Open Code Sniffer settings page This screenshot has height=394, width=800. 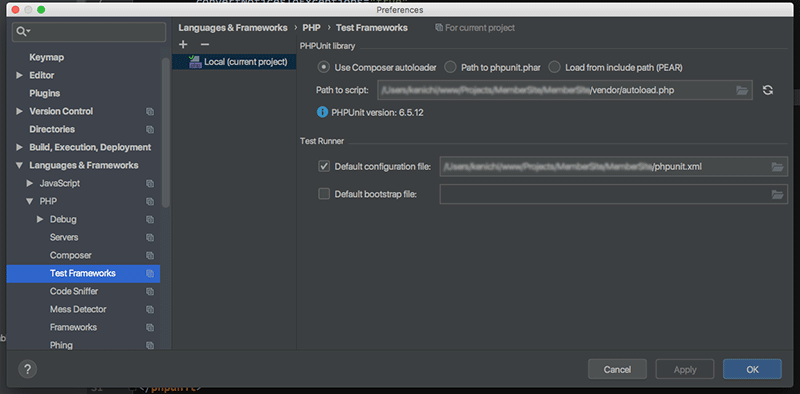[74, 291]
